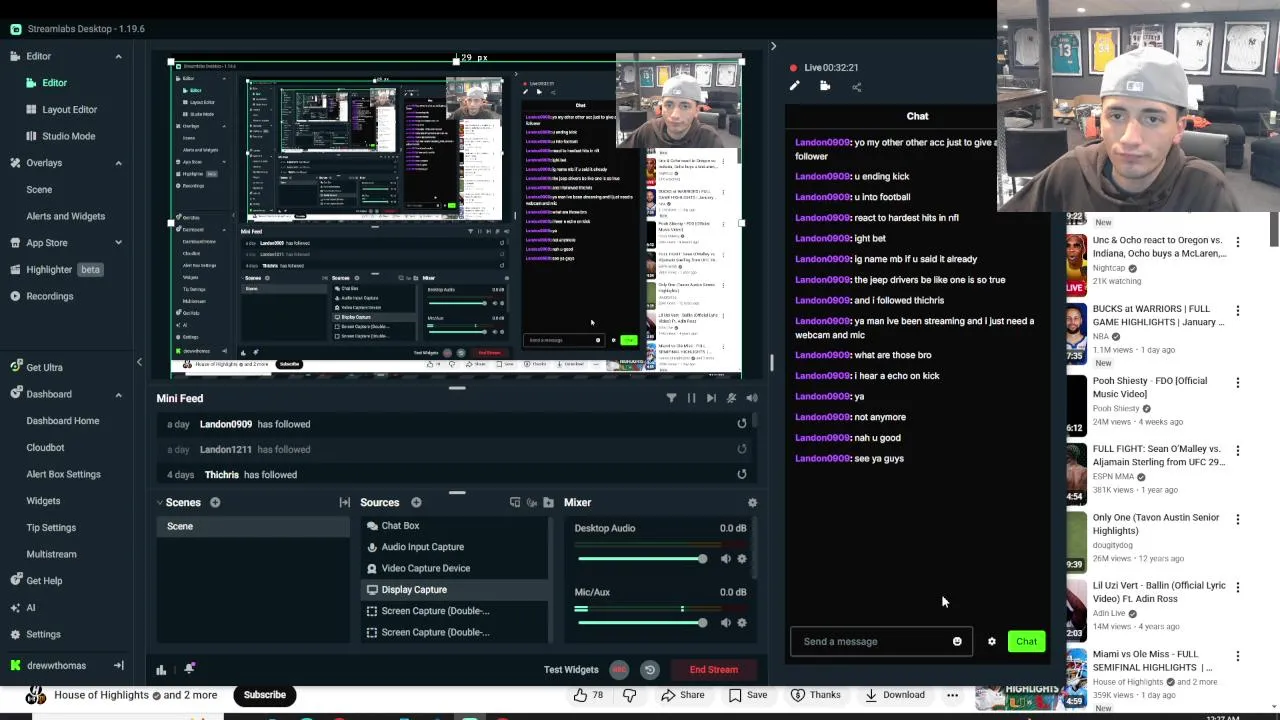The image size is (1280, 720).
Task: Click the Test Widgets button
Action: [571, 670]
